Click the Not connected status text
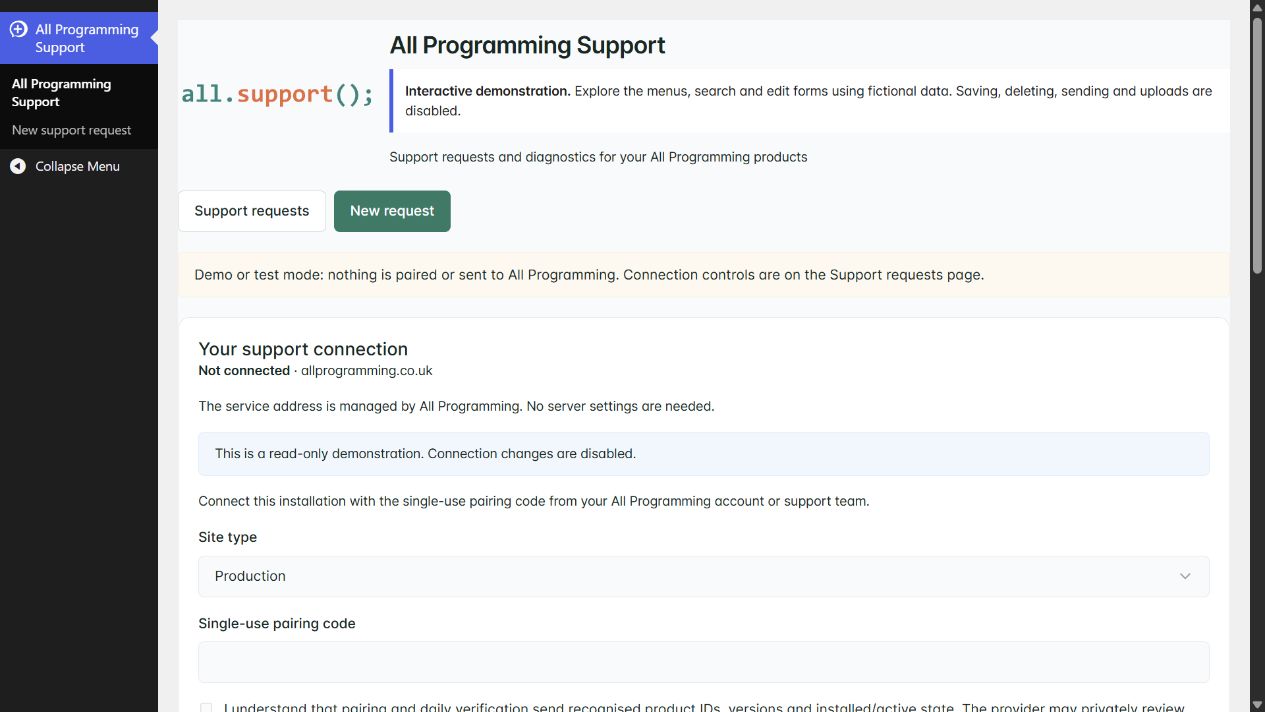This screenshot has height=712, width=1265. click(244, 370)
